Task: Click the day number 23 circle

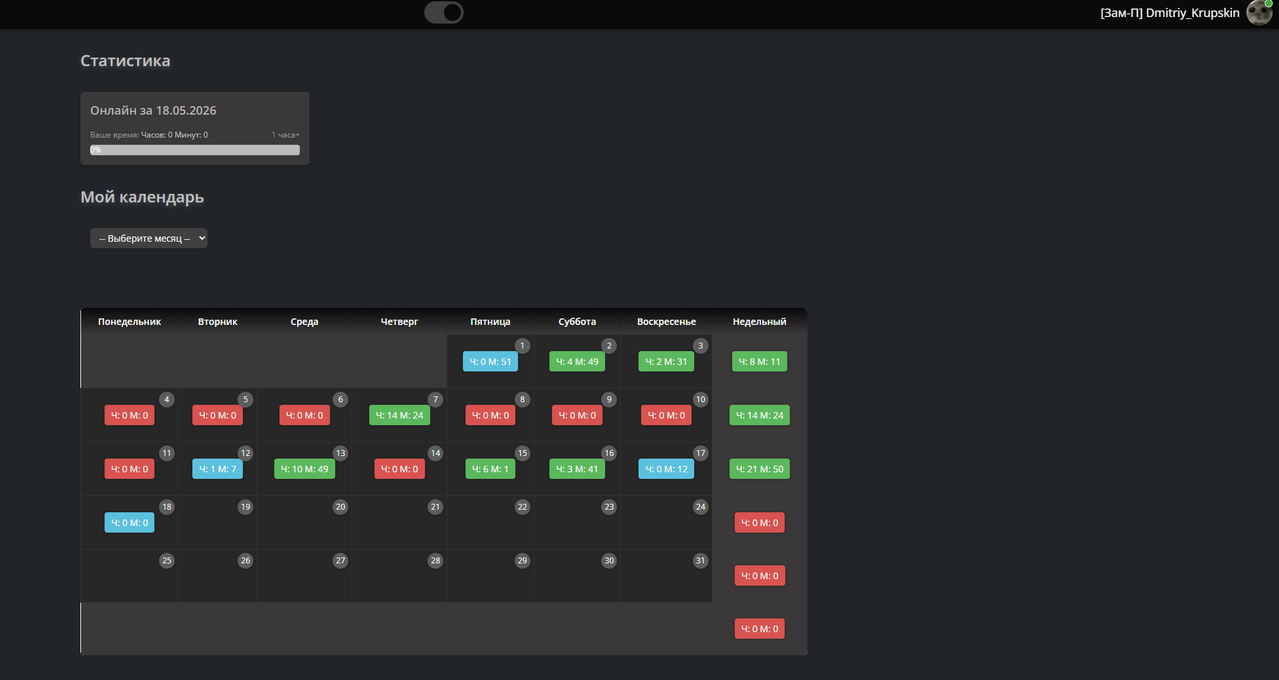Action: (x=609, y=507)
